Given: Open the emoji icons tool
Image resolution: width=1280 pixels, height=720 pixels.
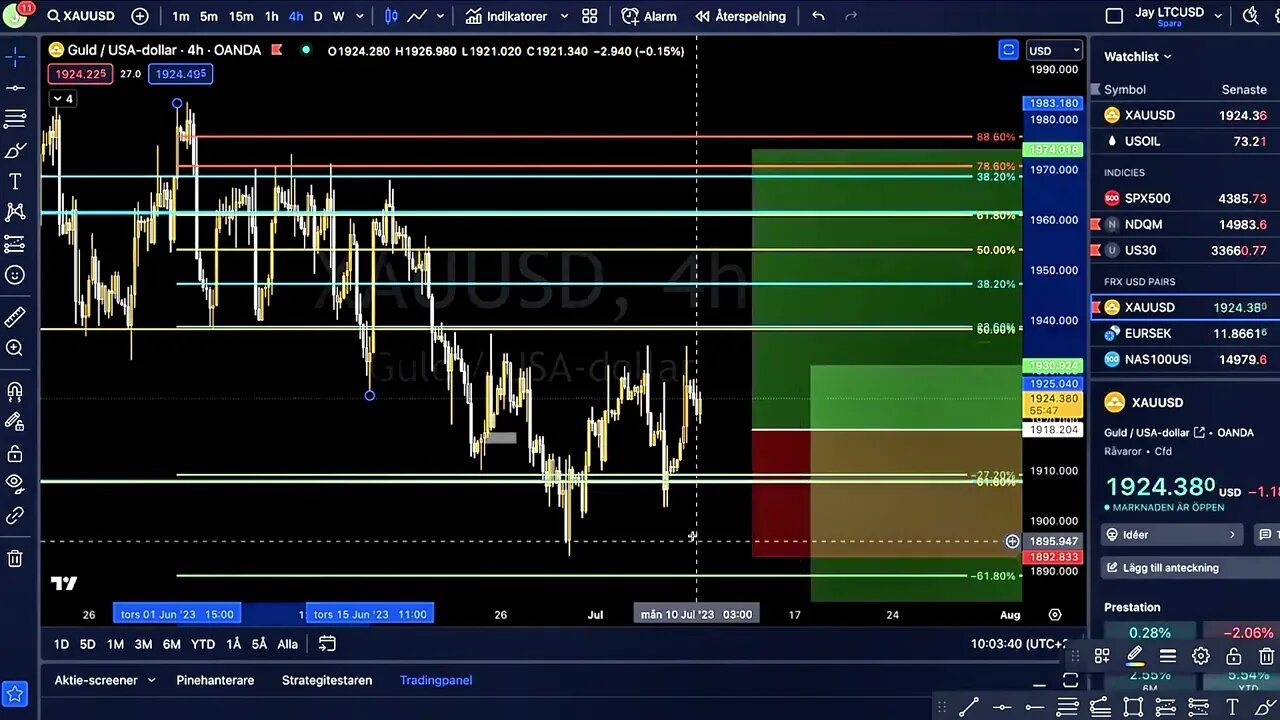Looking at the screenshot, I should [x=15, y=274].
